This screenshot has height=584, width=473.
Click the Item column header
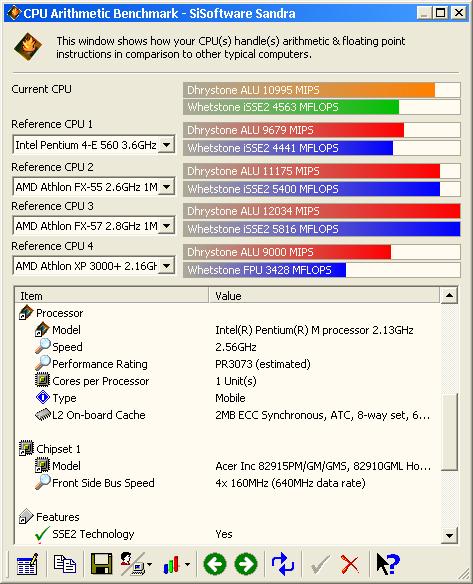(111, 296)
